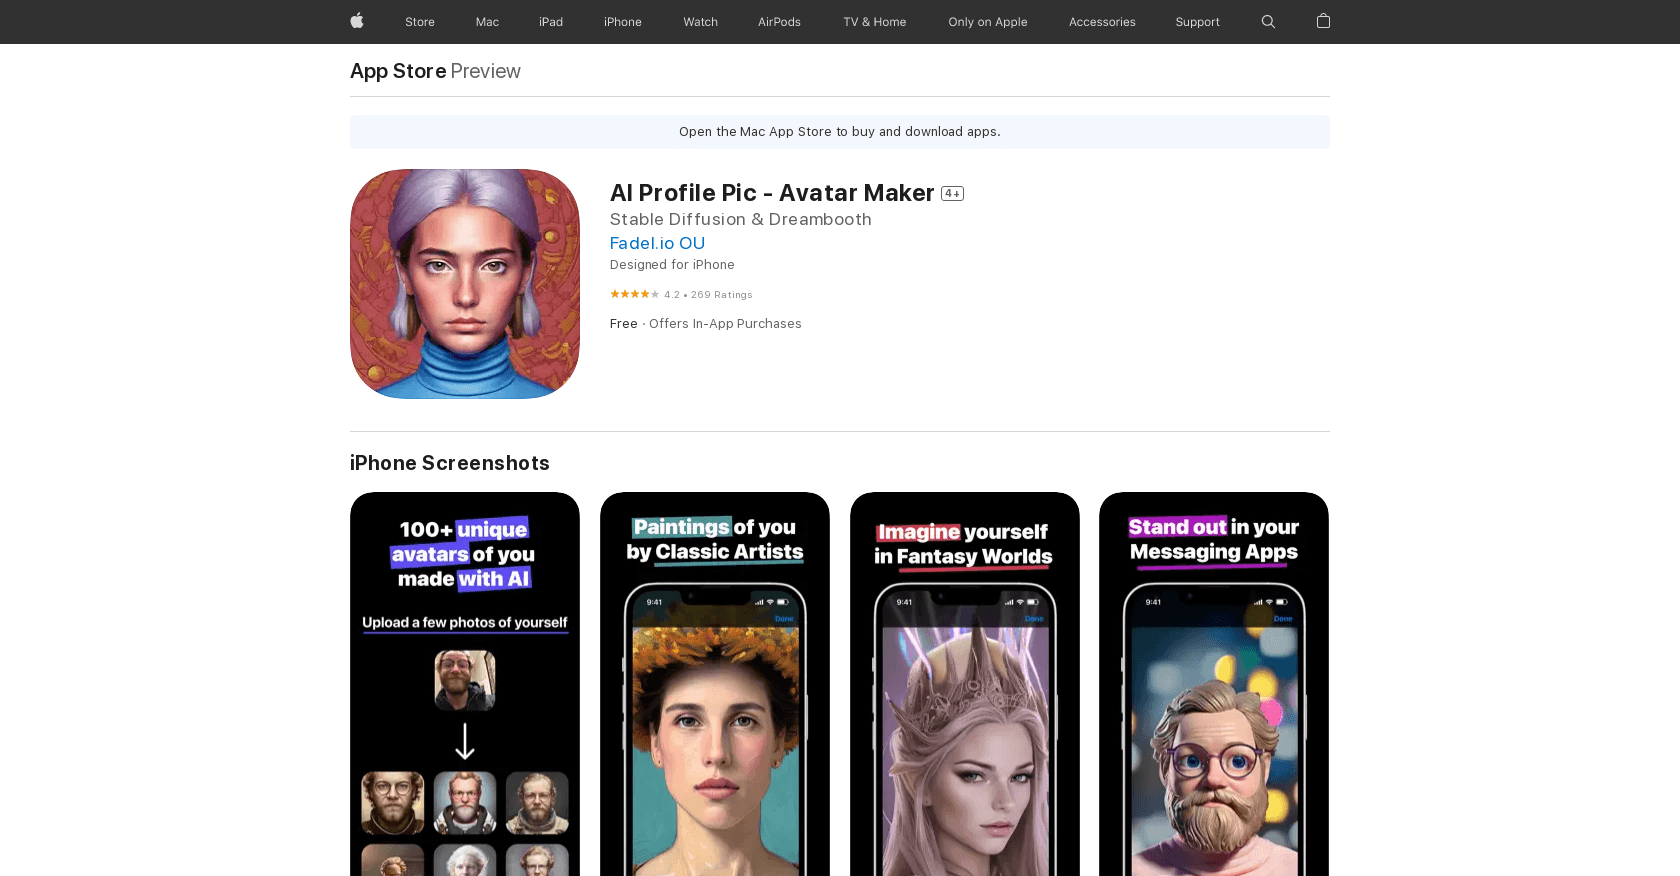Click 'Offers In-App Purchases' text
The image size is (1680, 876).
click(x=725, y=324)
